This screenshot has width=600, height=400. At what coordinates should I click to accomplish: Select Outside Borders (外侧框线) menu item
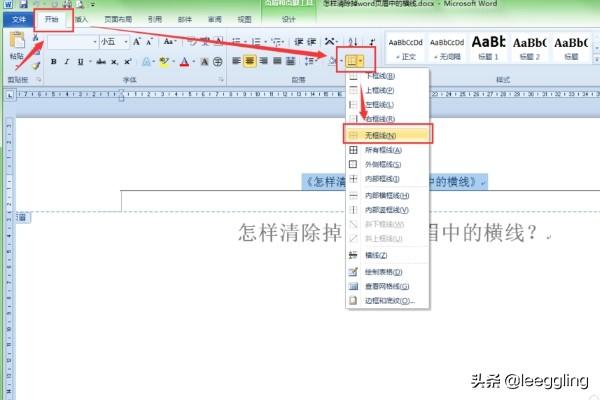(x=388, y=164)
